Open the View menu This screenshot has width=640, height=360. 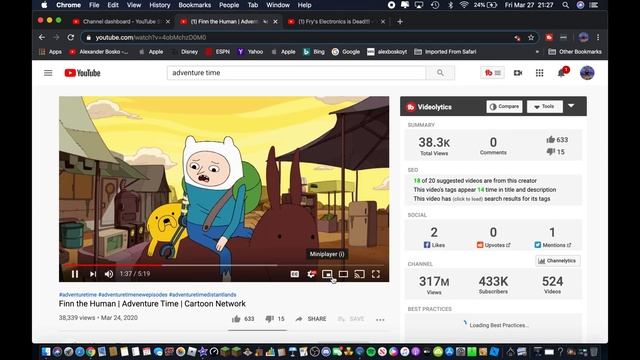coord(133,5)
